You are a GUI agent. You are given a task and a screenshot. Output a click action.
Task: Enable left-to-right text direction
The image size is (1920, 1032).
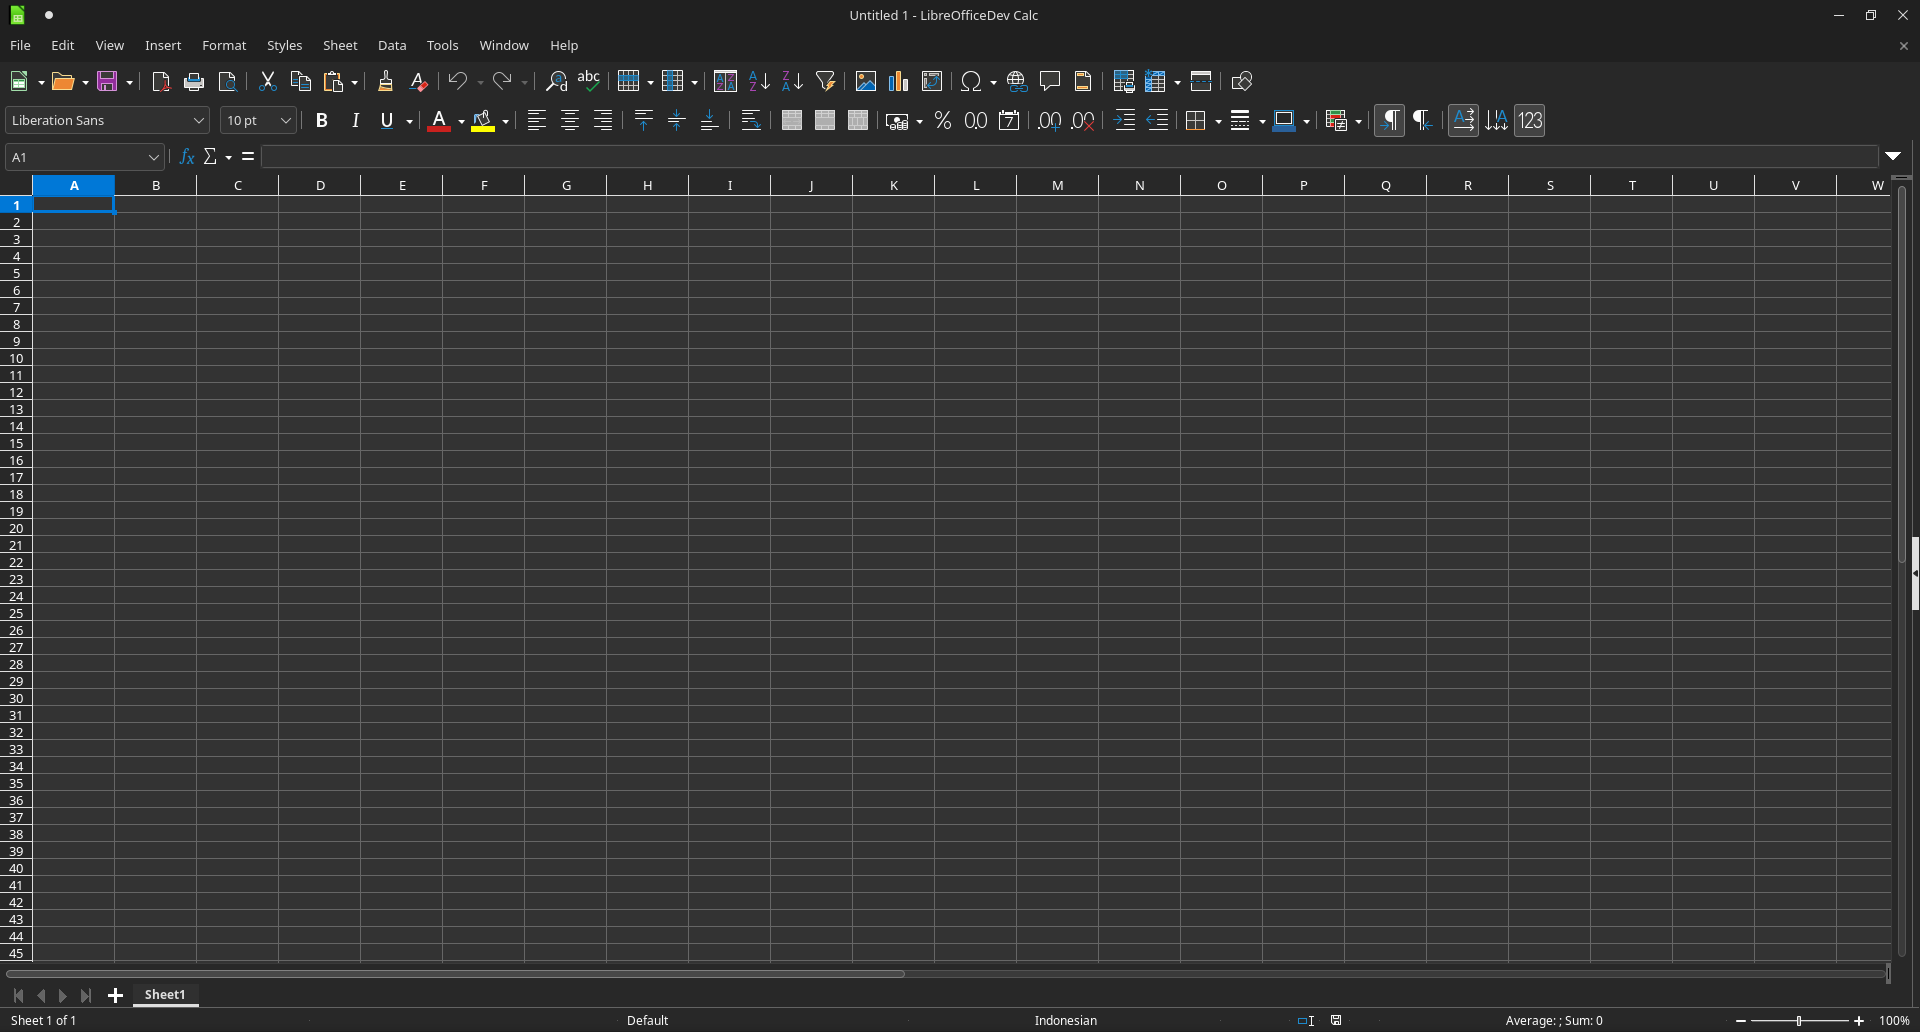point(1389,121)
